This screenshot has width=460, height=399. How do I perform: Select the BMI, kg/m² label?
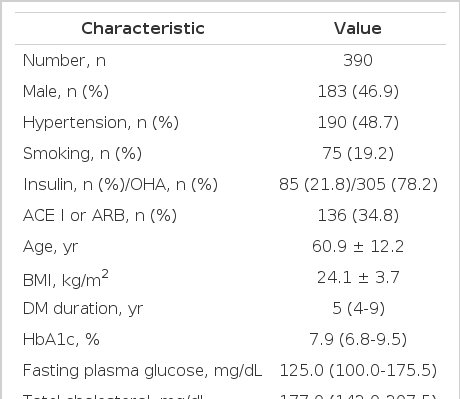(66, 279)
